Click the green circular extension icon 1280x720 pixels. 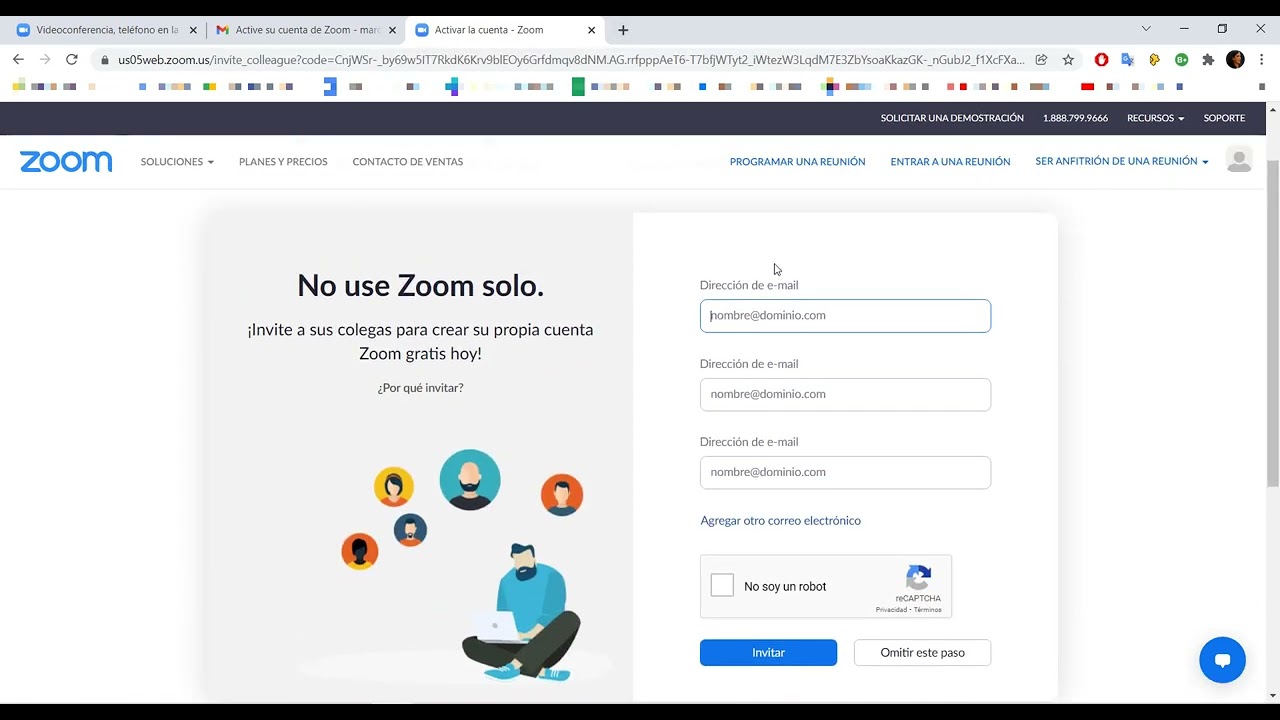[1181, 60]
